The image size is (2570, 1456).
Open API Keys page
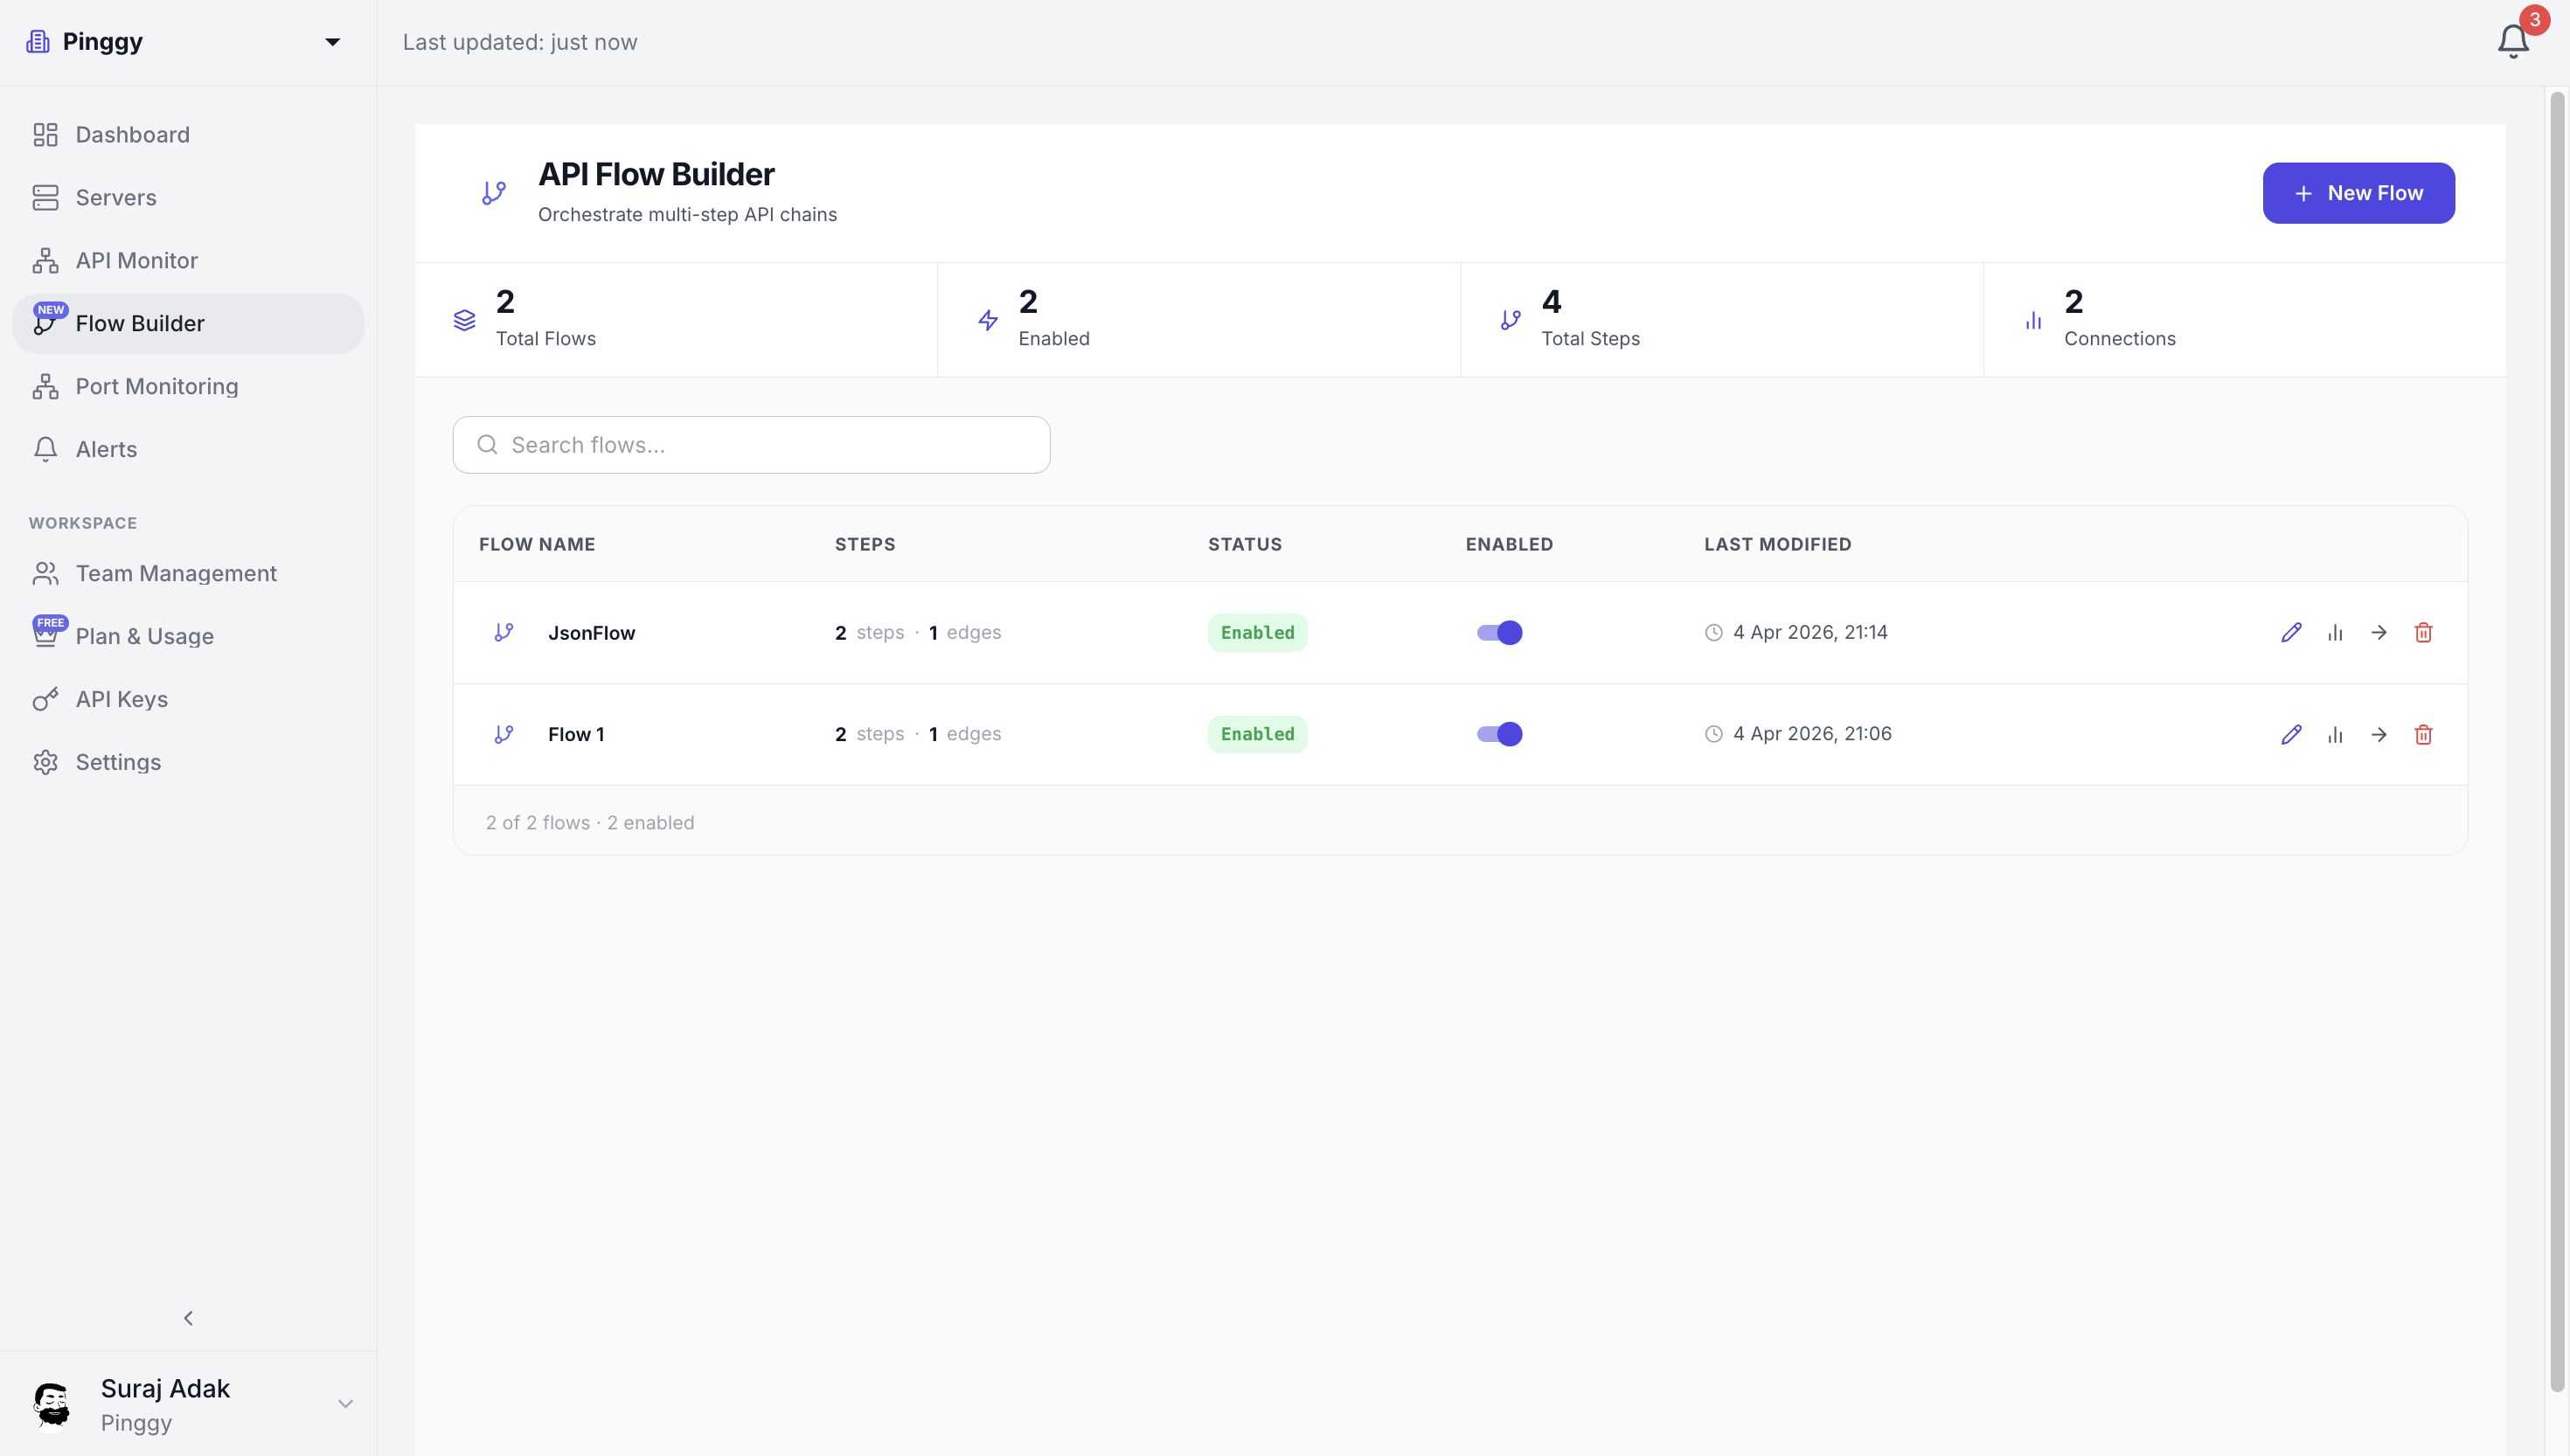pyautogui.click(x=188, y=699)
